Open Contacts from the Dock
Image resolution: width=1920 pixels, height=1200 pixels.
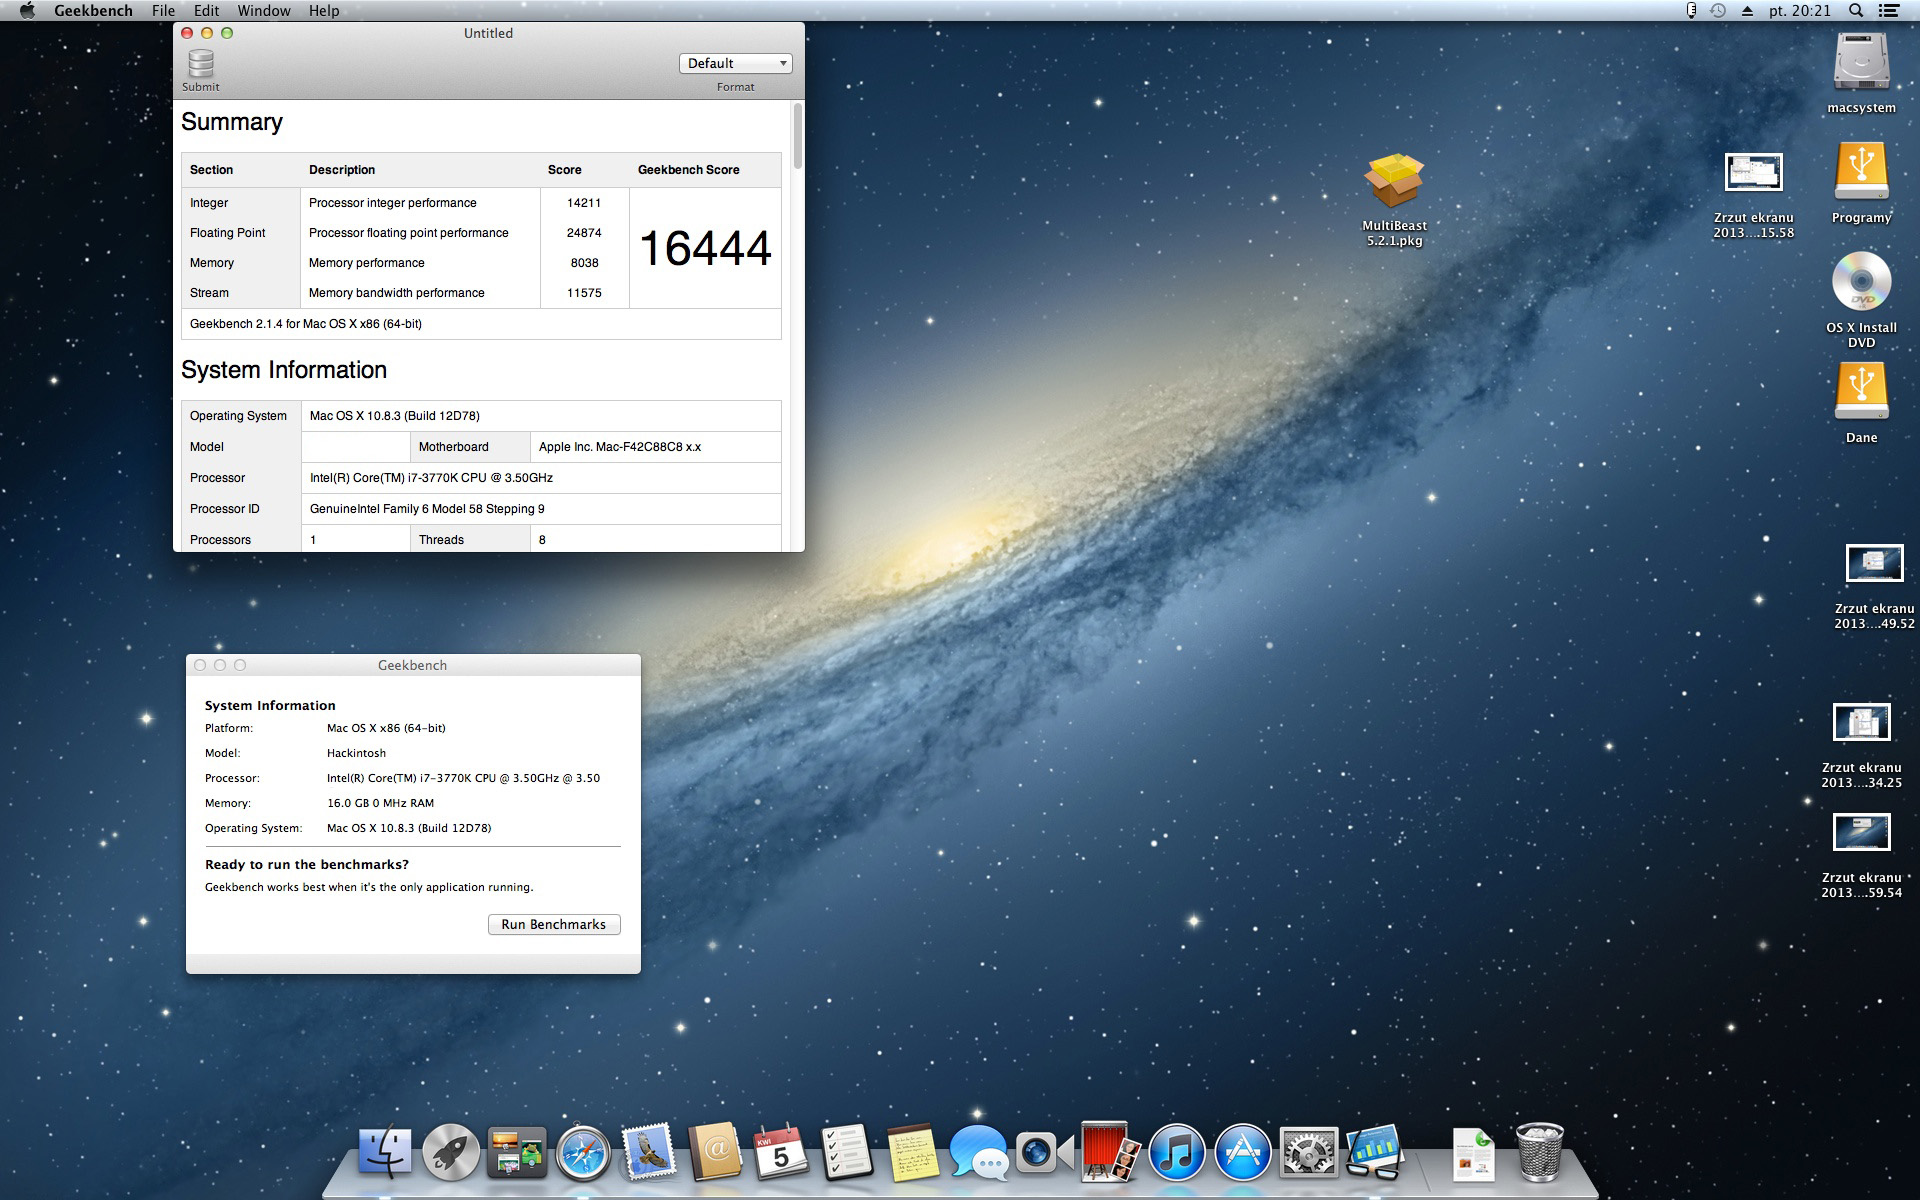coord(715,1153)
